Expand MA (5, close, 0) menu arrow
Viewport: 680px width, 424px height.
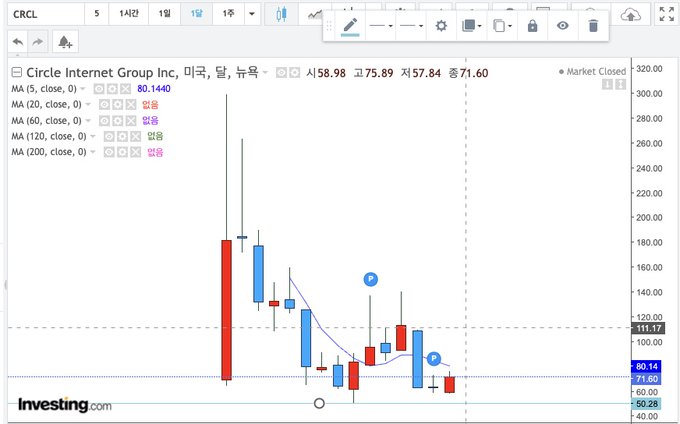(x=83, y=89)
